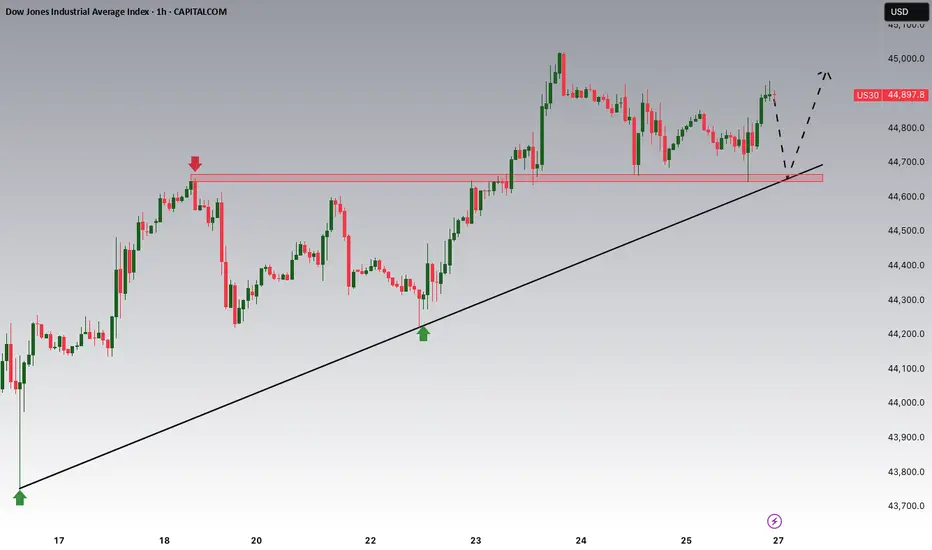This screenshot has width=932, height=550.
Task: Click the US30 symbol price label
Action: point(867,95)
